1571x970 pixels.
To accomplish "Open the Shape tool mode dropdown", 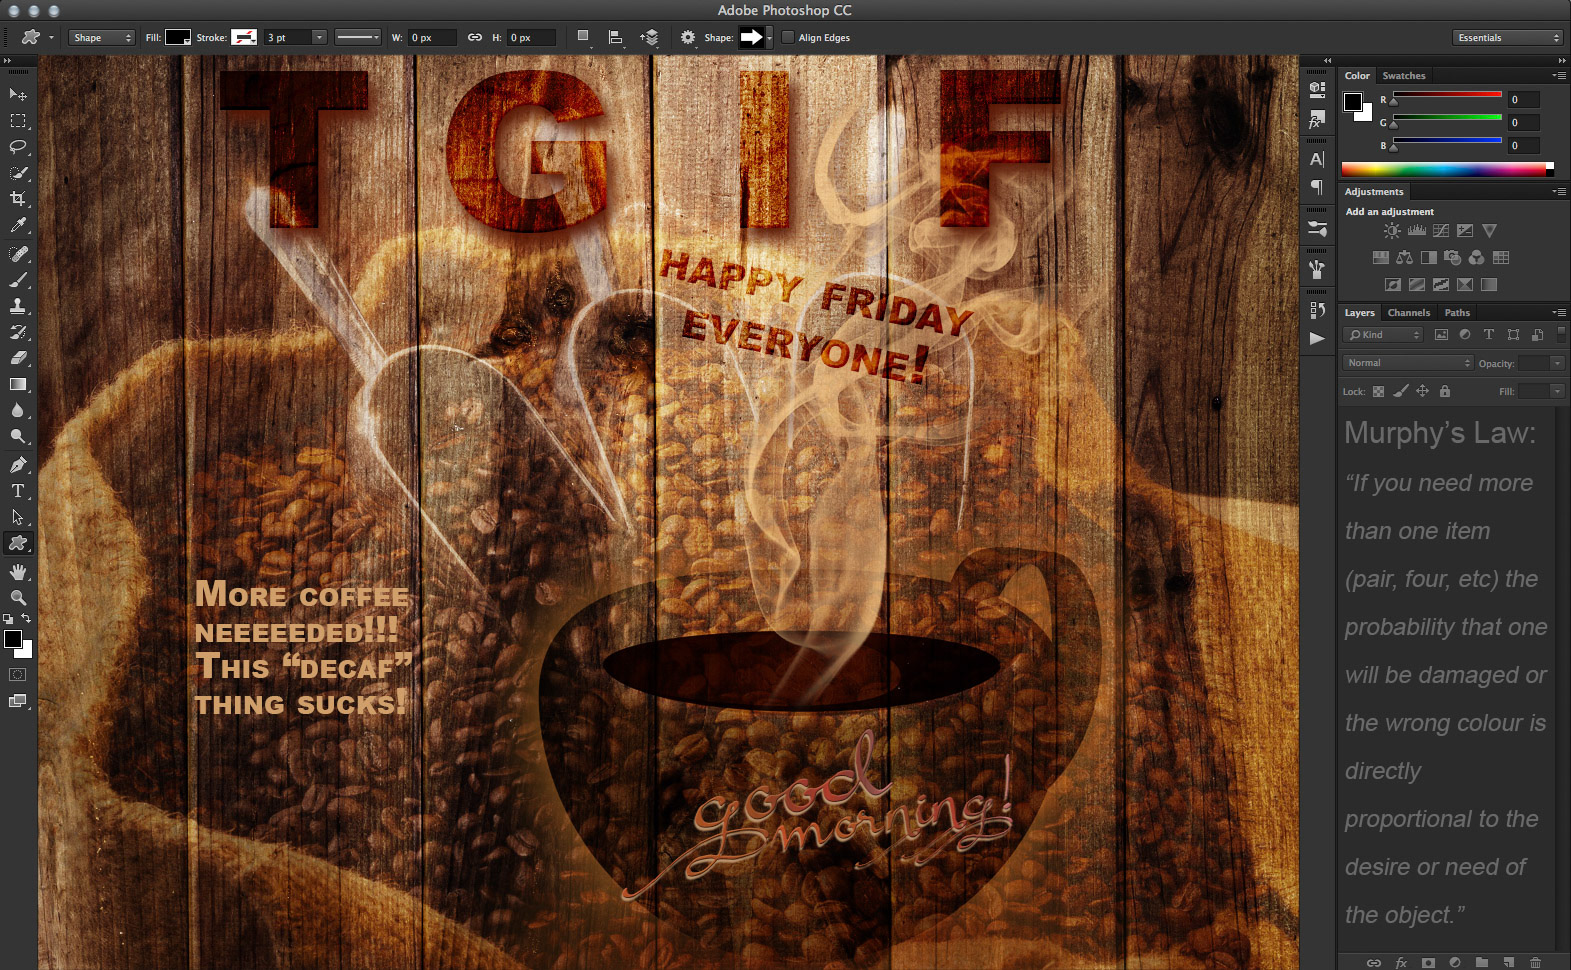I will pyautogui.click(x=101, y=38).
